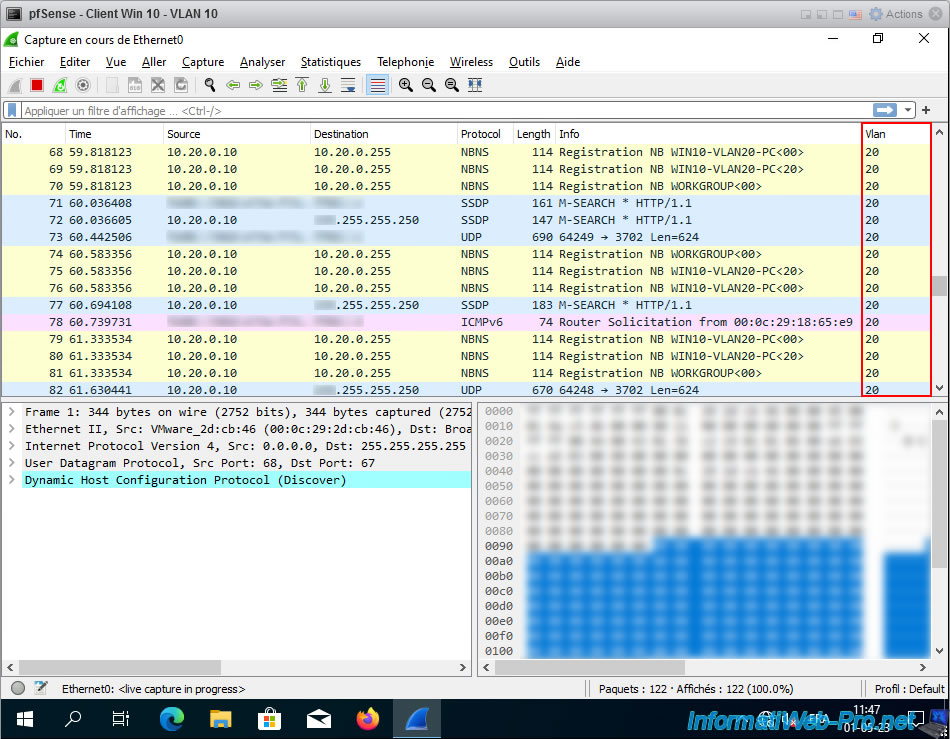Expand the Ethernet II tree row

tap(13, 429)
